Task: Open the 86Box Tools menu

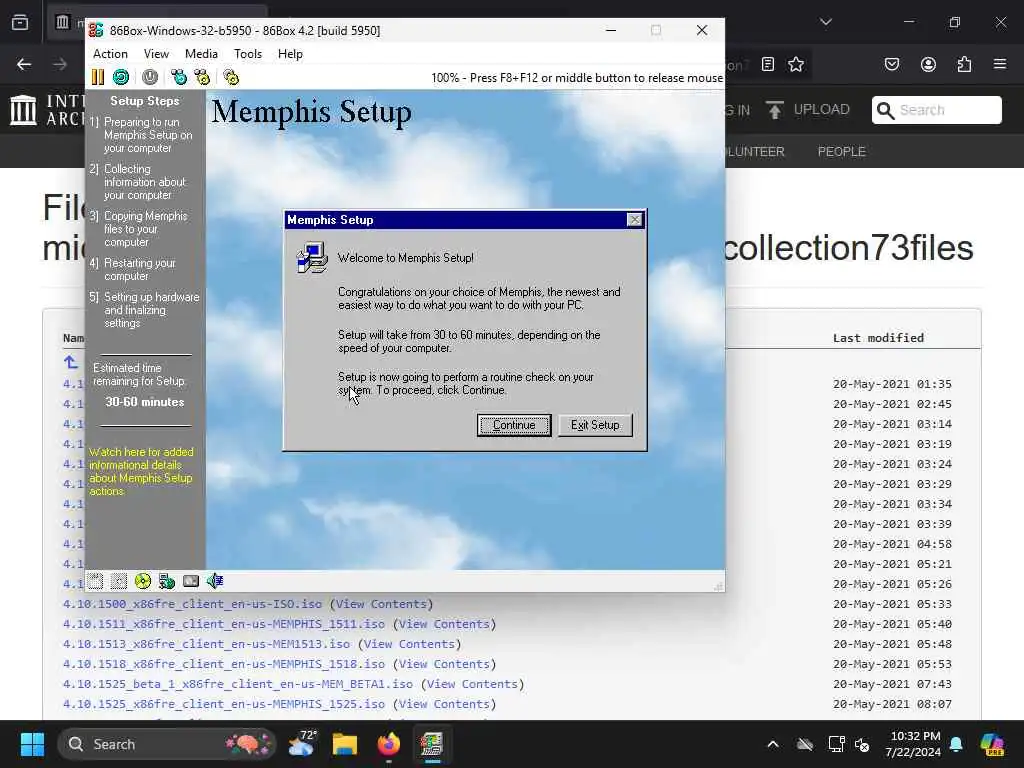Action: point(248,54)
